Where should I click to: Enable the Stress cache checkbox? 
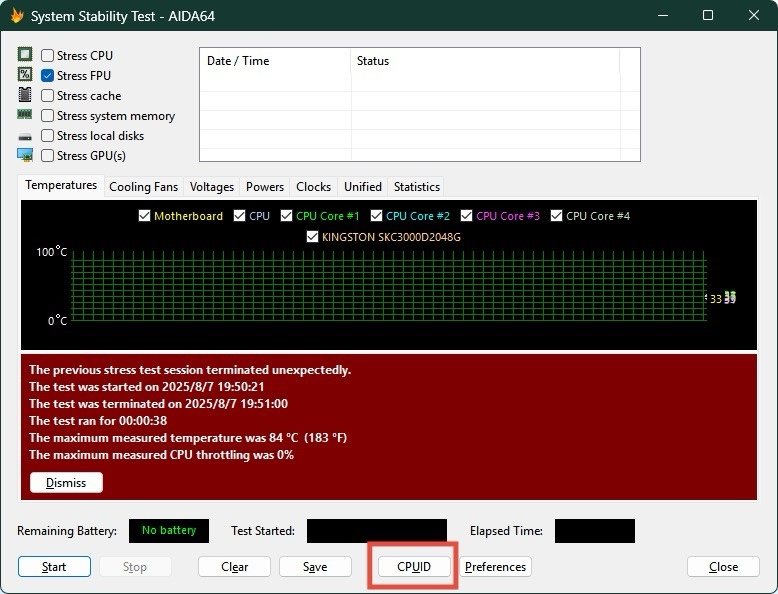(47, 95)
